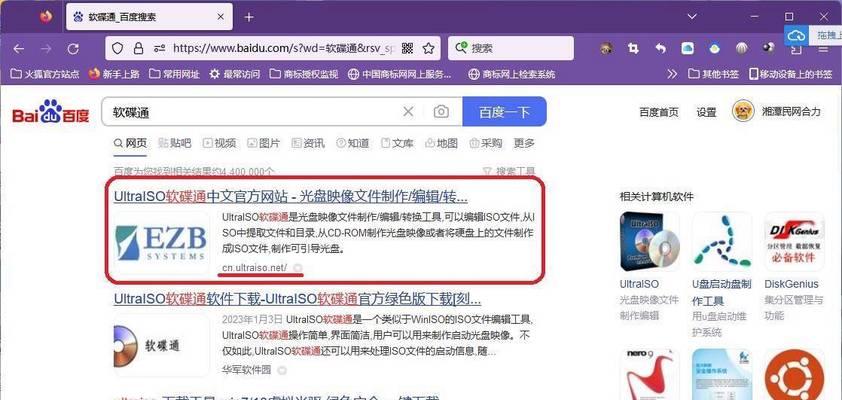Reload the current page

[x=73, y=49]
